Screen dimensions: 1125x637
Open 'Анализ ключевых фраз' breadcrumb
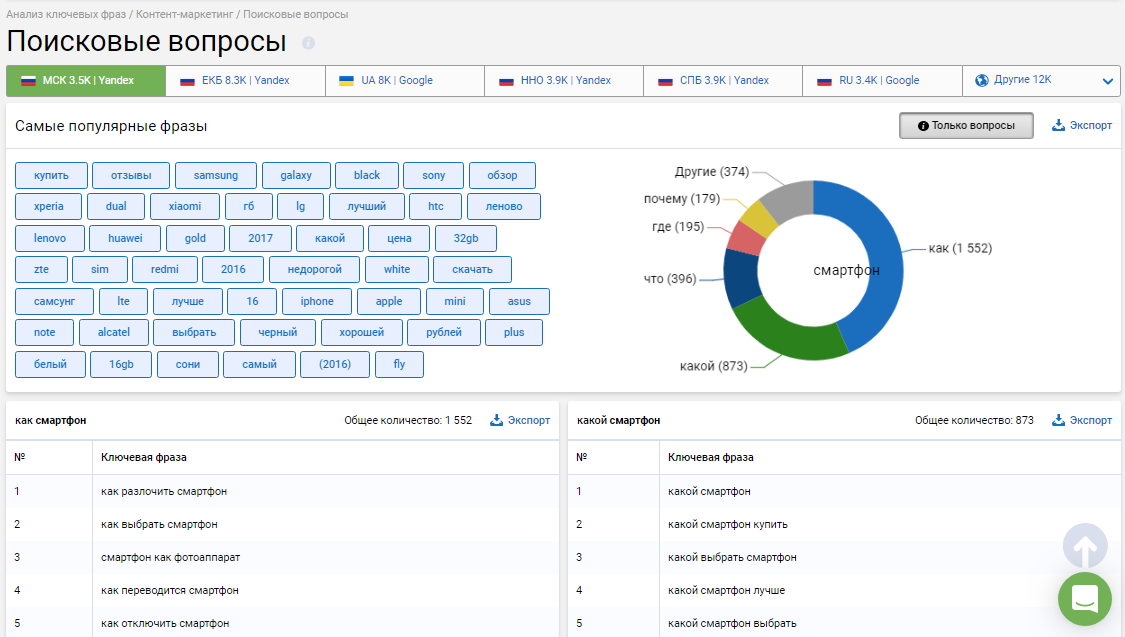[66, 14]
